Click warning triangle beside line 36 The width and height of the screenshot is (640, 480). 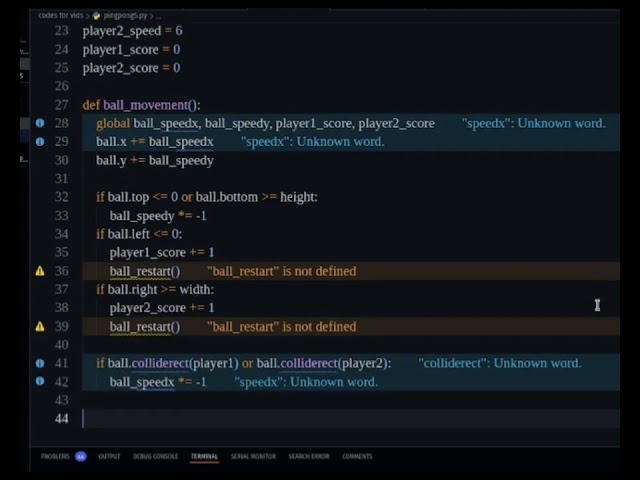[40, 271]
